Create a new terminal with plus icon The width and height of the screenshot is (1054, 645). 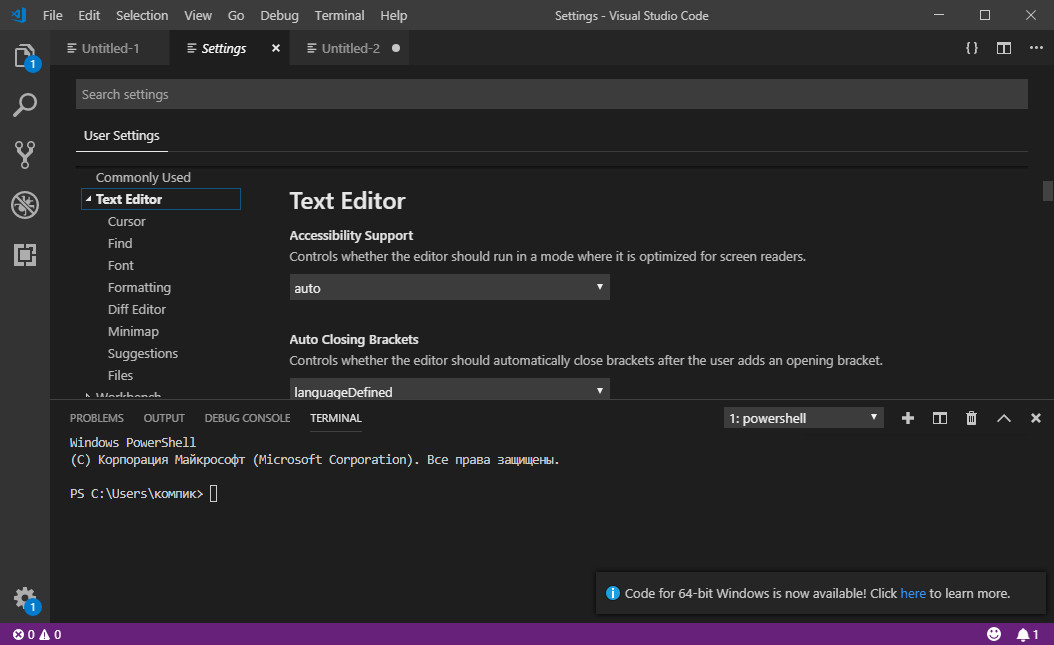tap(907, 418)
